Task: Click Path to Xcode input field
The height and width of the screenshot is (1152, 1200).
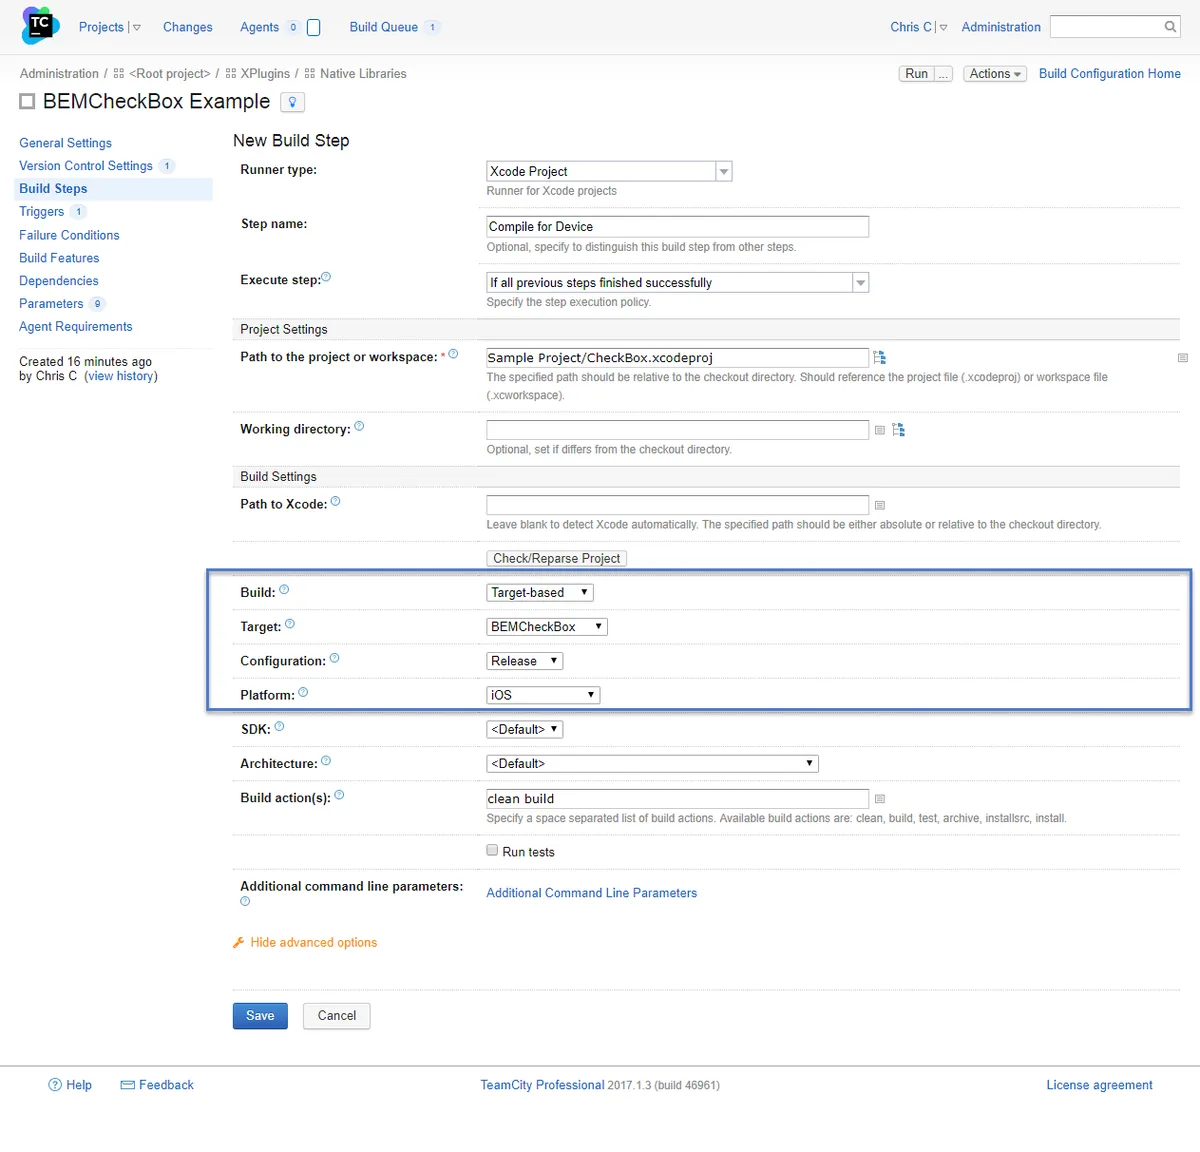Action: [677, 505]
